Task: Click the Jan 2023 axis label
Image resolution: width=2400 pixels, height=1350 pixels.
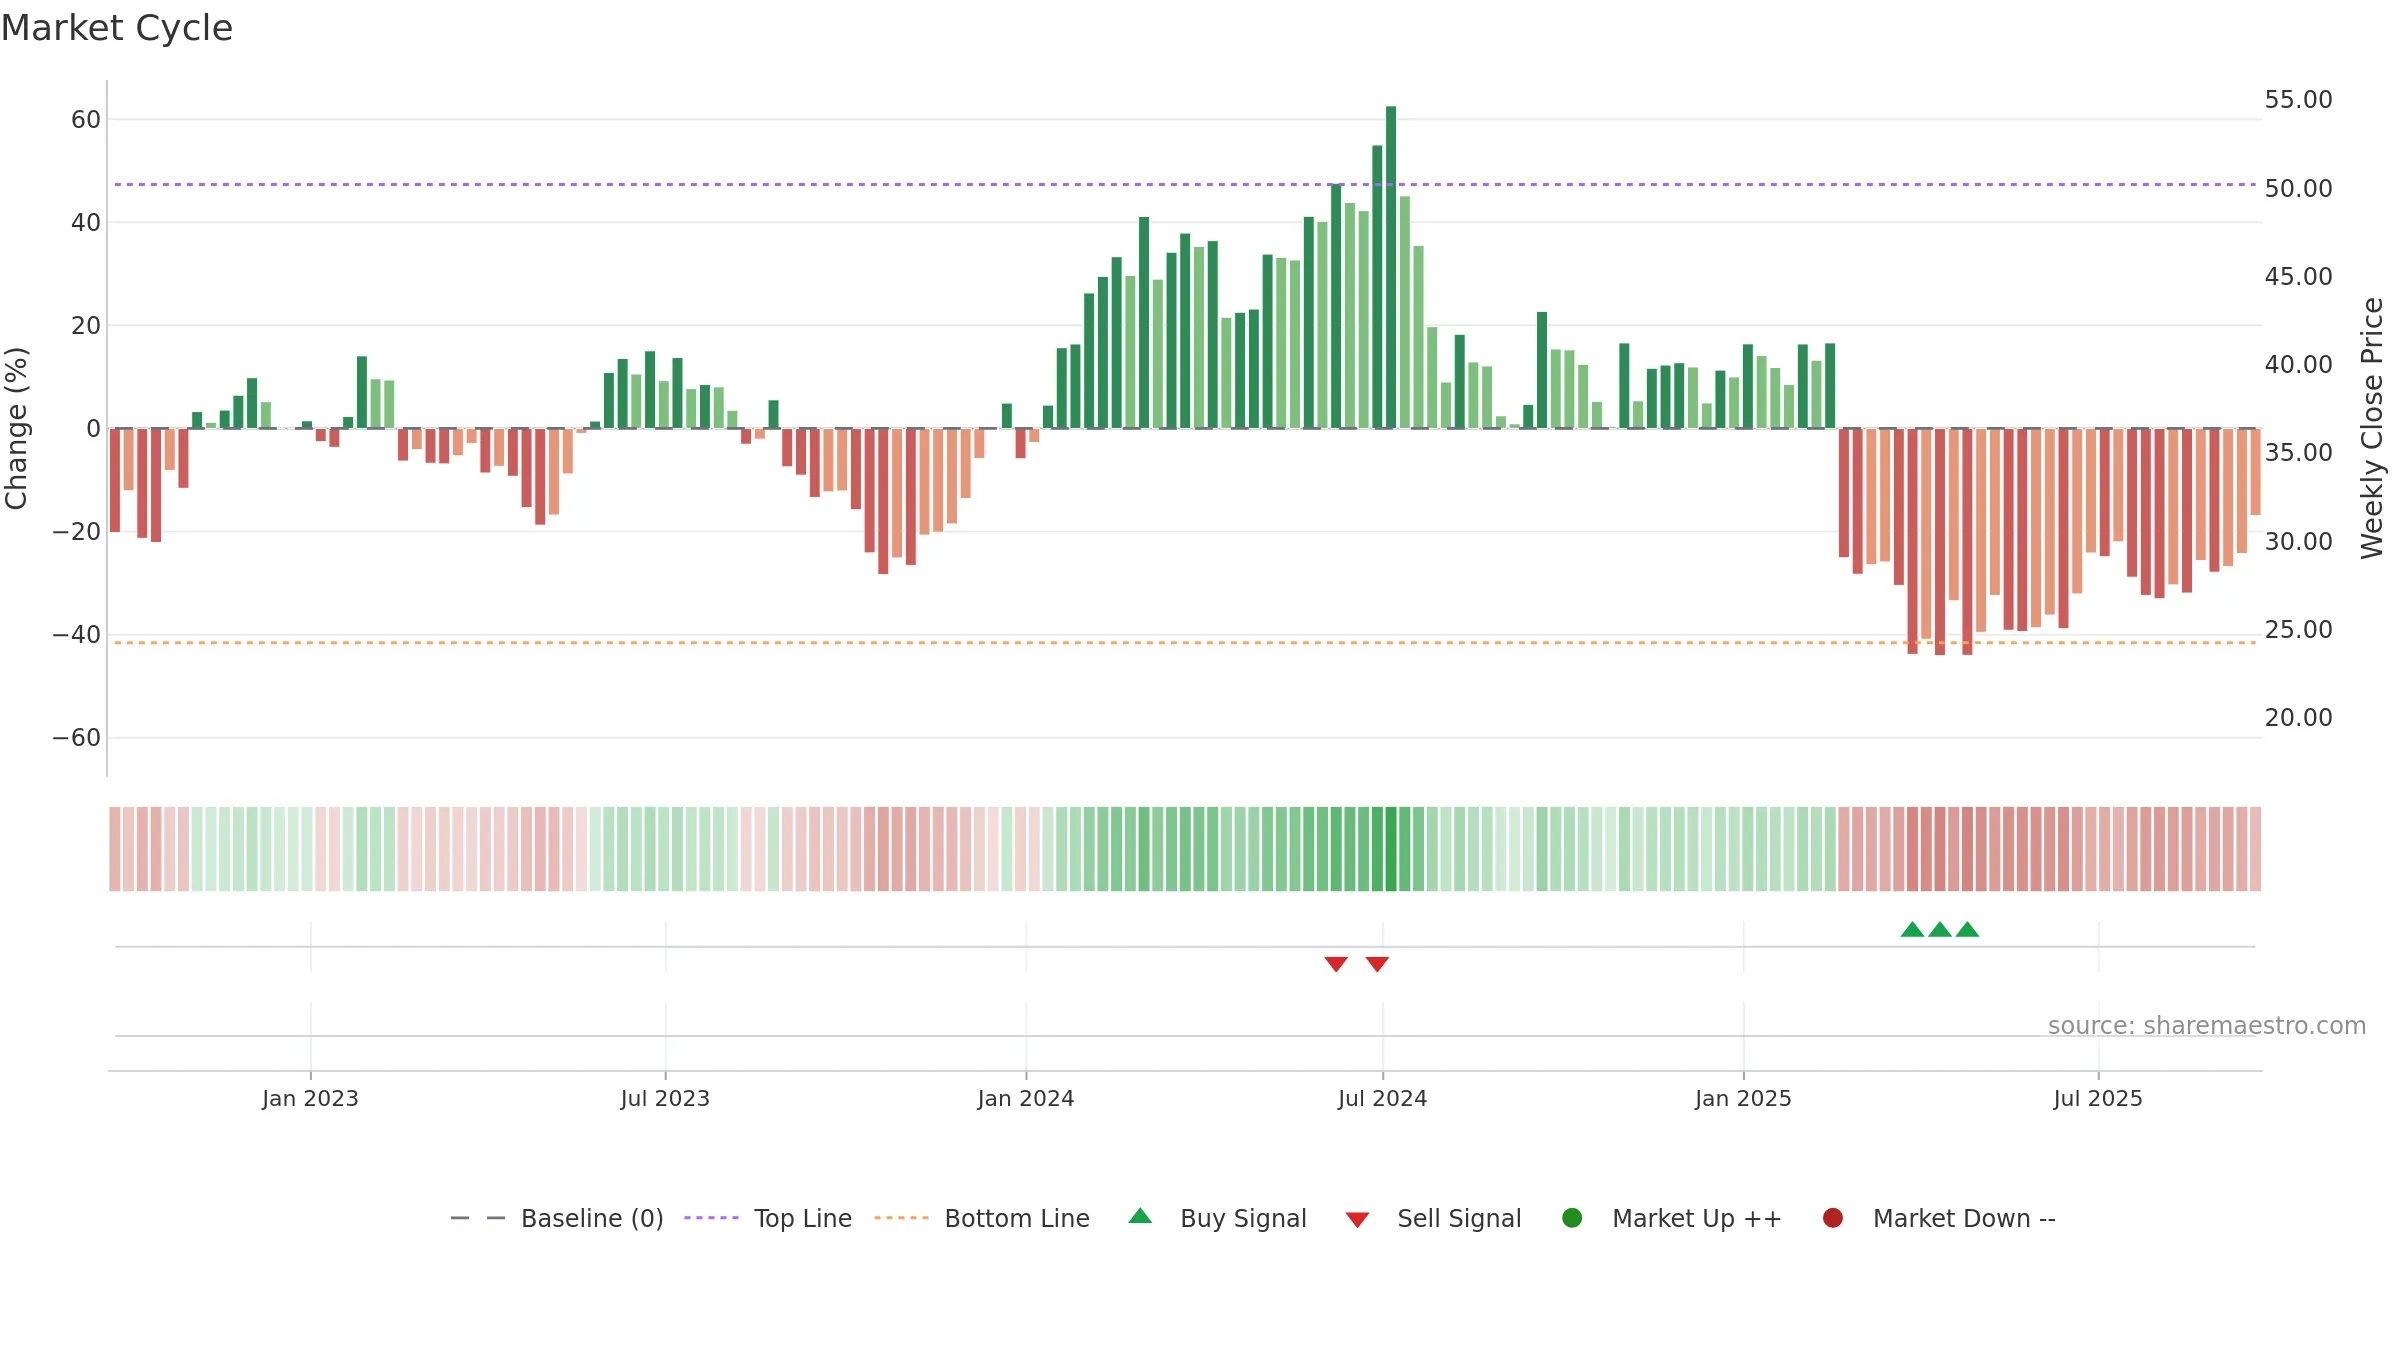Action: tap(310, 1098)
